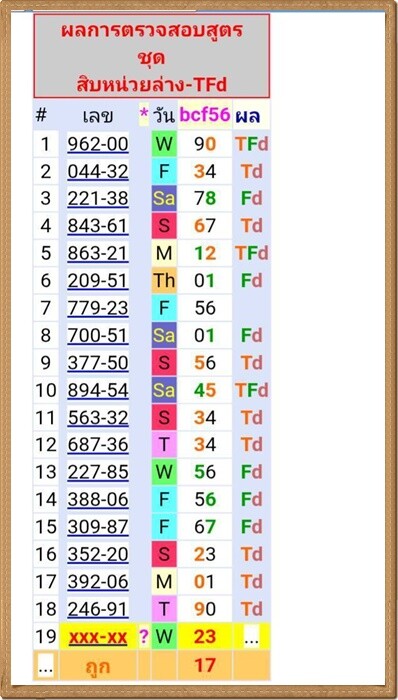Image resolution: width=398 pixels, height=700 pixels.
Task: Open the 044-32 number link
Action: click(98, 171)
